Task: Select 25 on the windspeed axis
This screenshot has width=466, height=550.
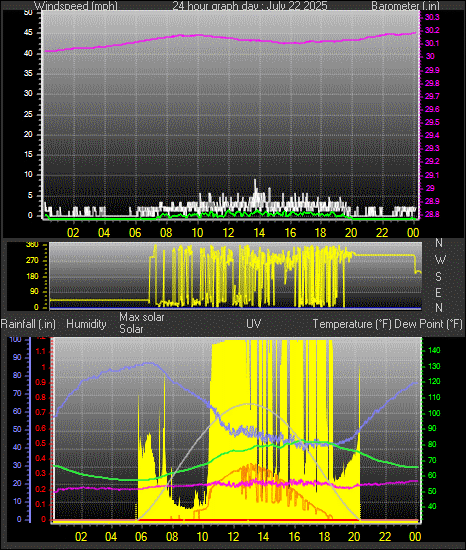Action: coord(28,114)
